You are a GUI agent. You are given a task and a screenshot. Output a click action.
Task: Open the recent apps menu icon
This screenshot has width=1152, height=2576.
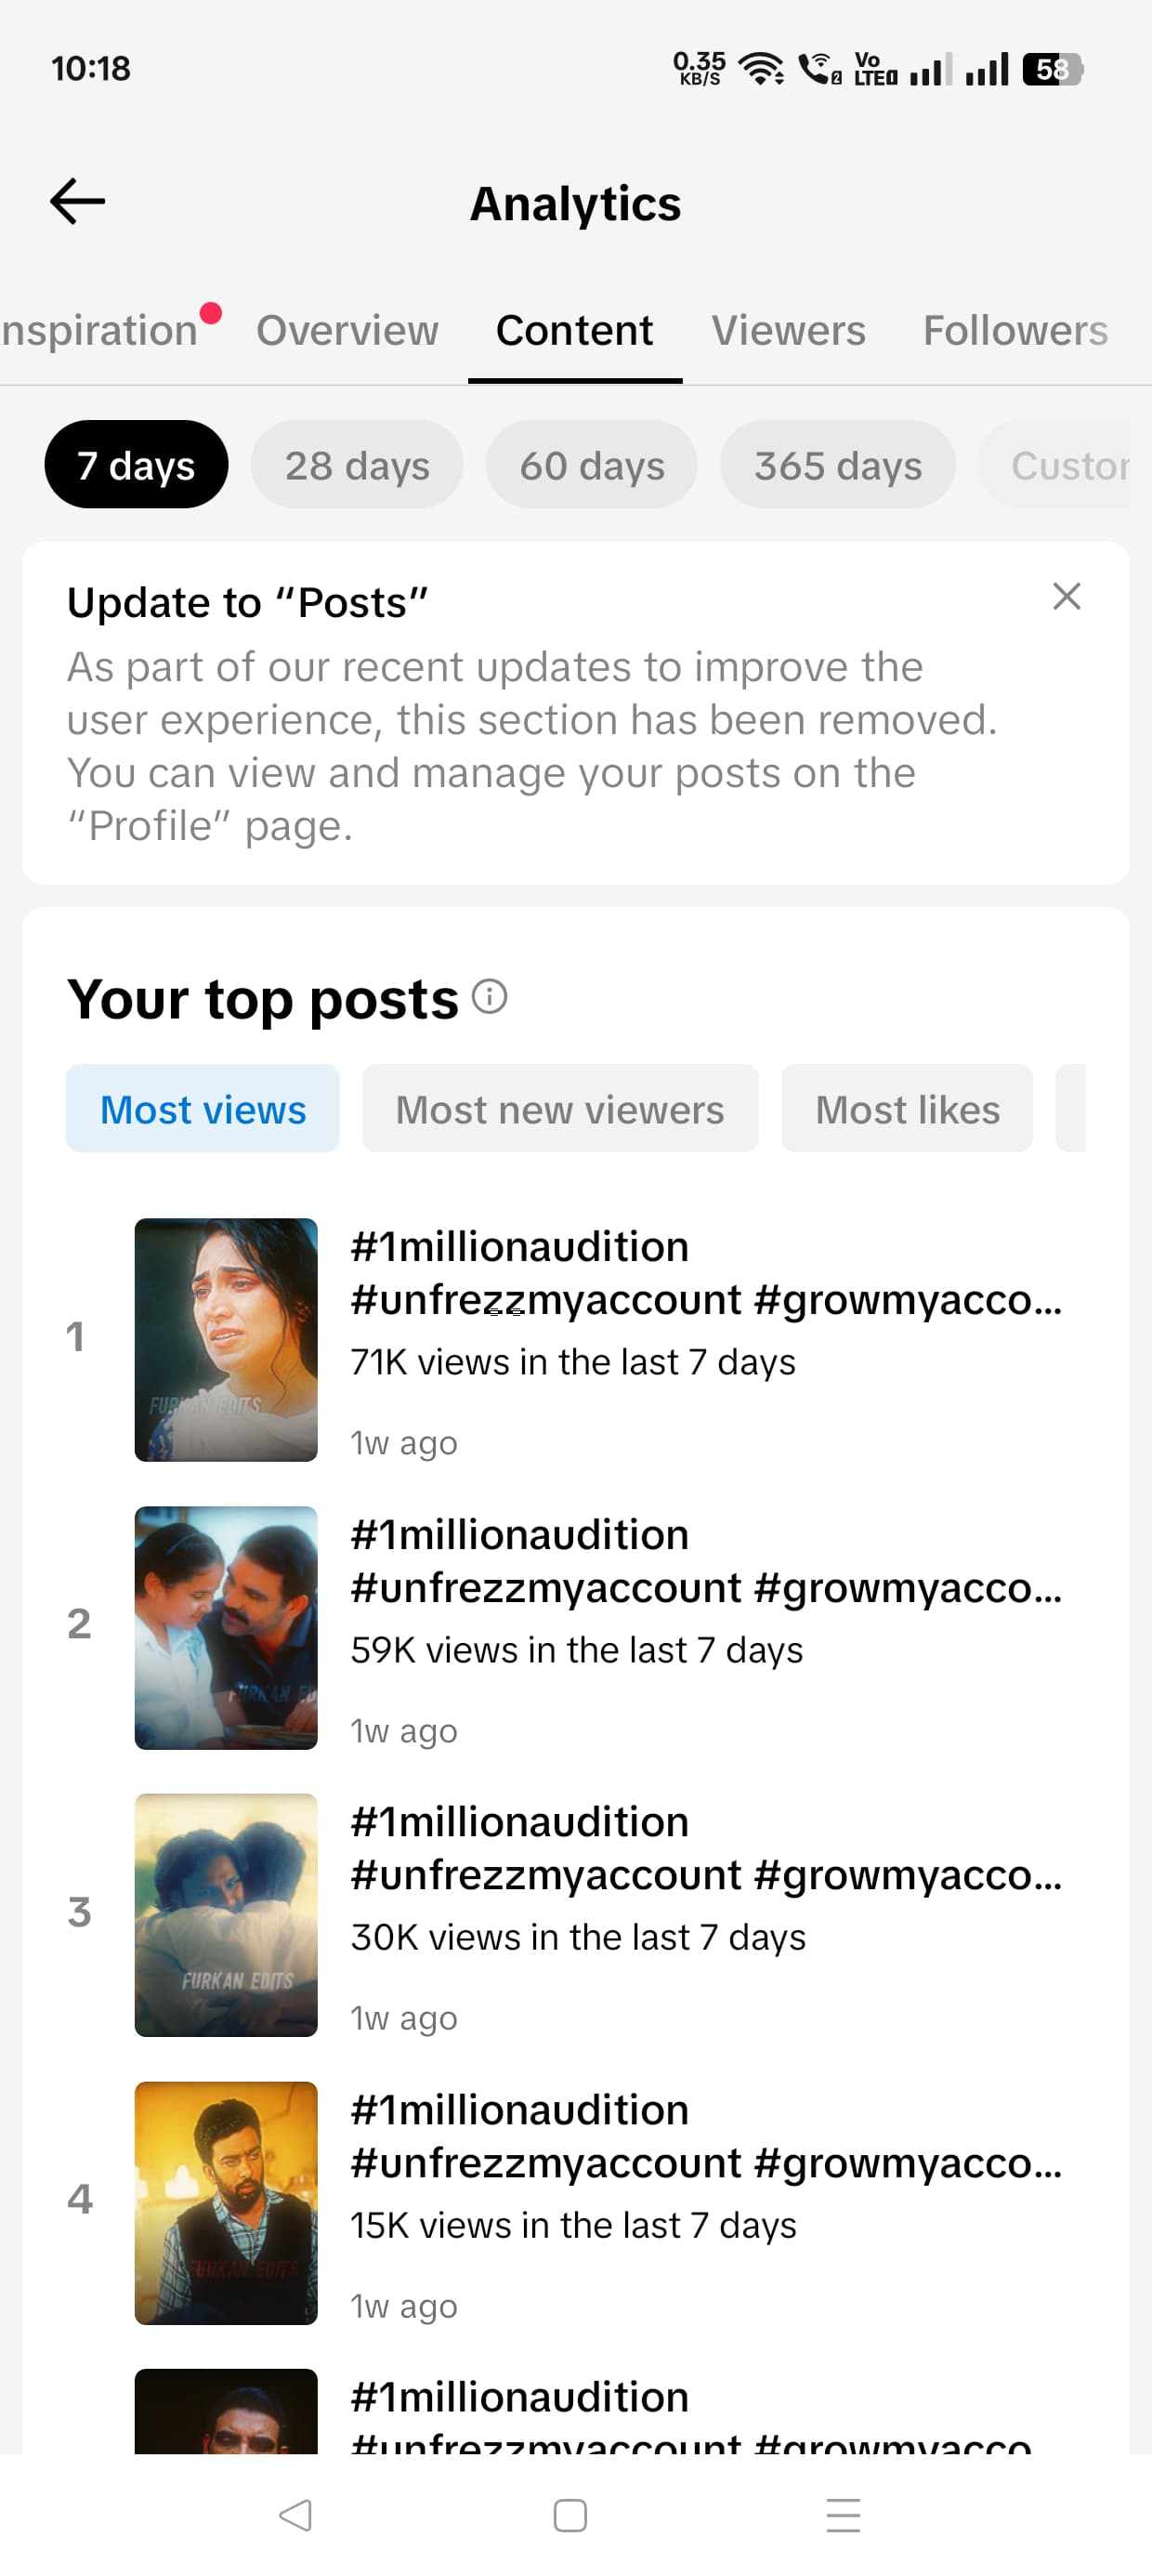pyautogui.click(x=843, y=2515)
